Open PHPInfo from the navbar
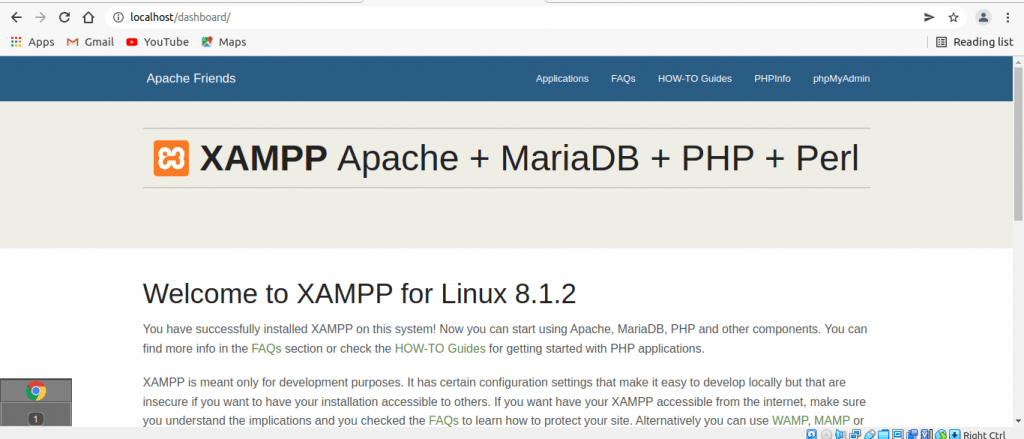Viewport: 1024px width, 439px height. click(x=772, y=78)
